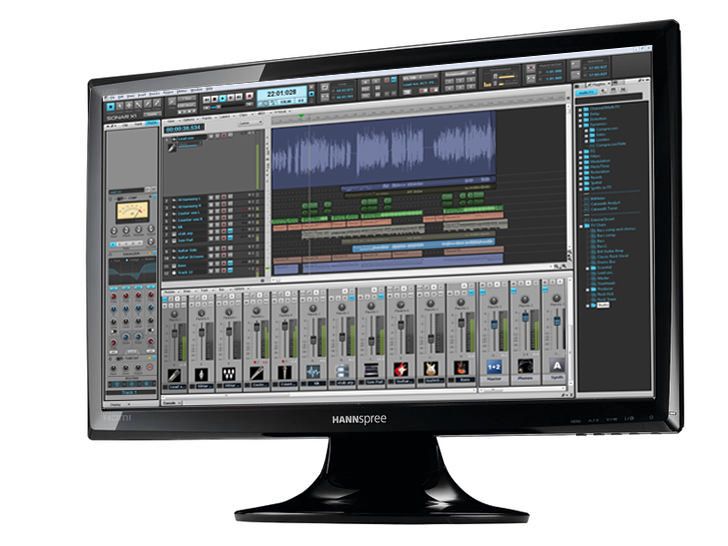Screen dimensions: 728x546
Task: Click the Return to Zero transport button
Action: 207,99
